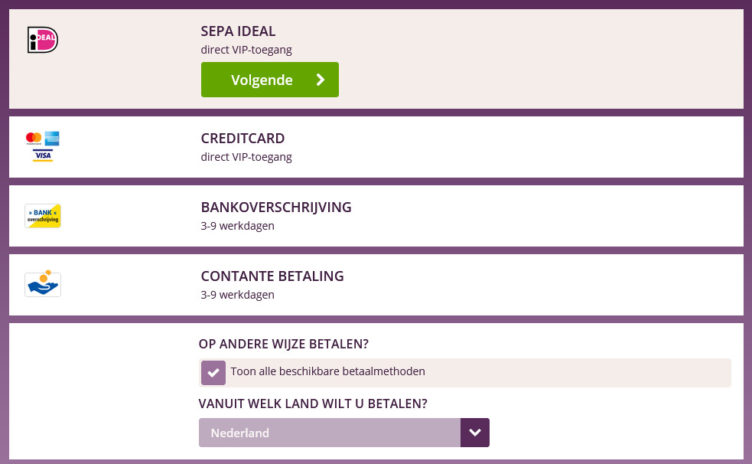Click the American Express logo icon
The width and height of the screenshot is (752, 464).
point(52,138)
